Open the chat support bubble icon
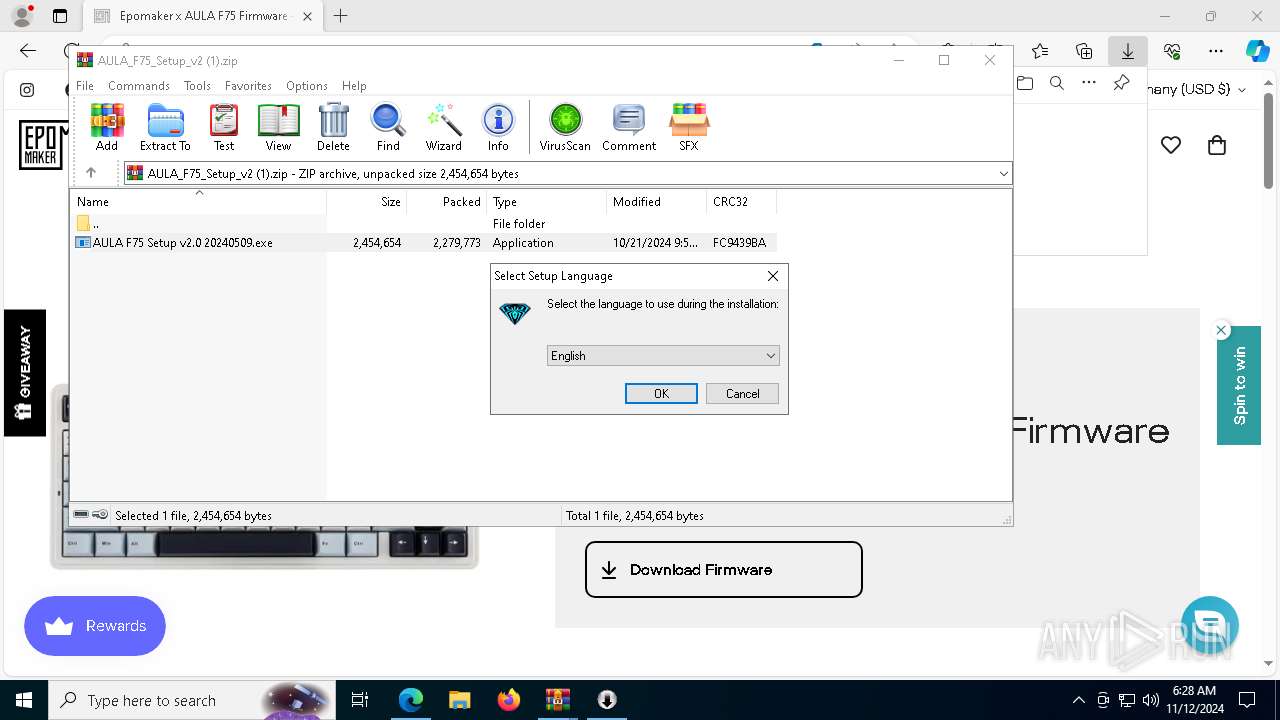 point(1210,625)
